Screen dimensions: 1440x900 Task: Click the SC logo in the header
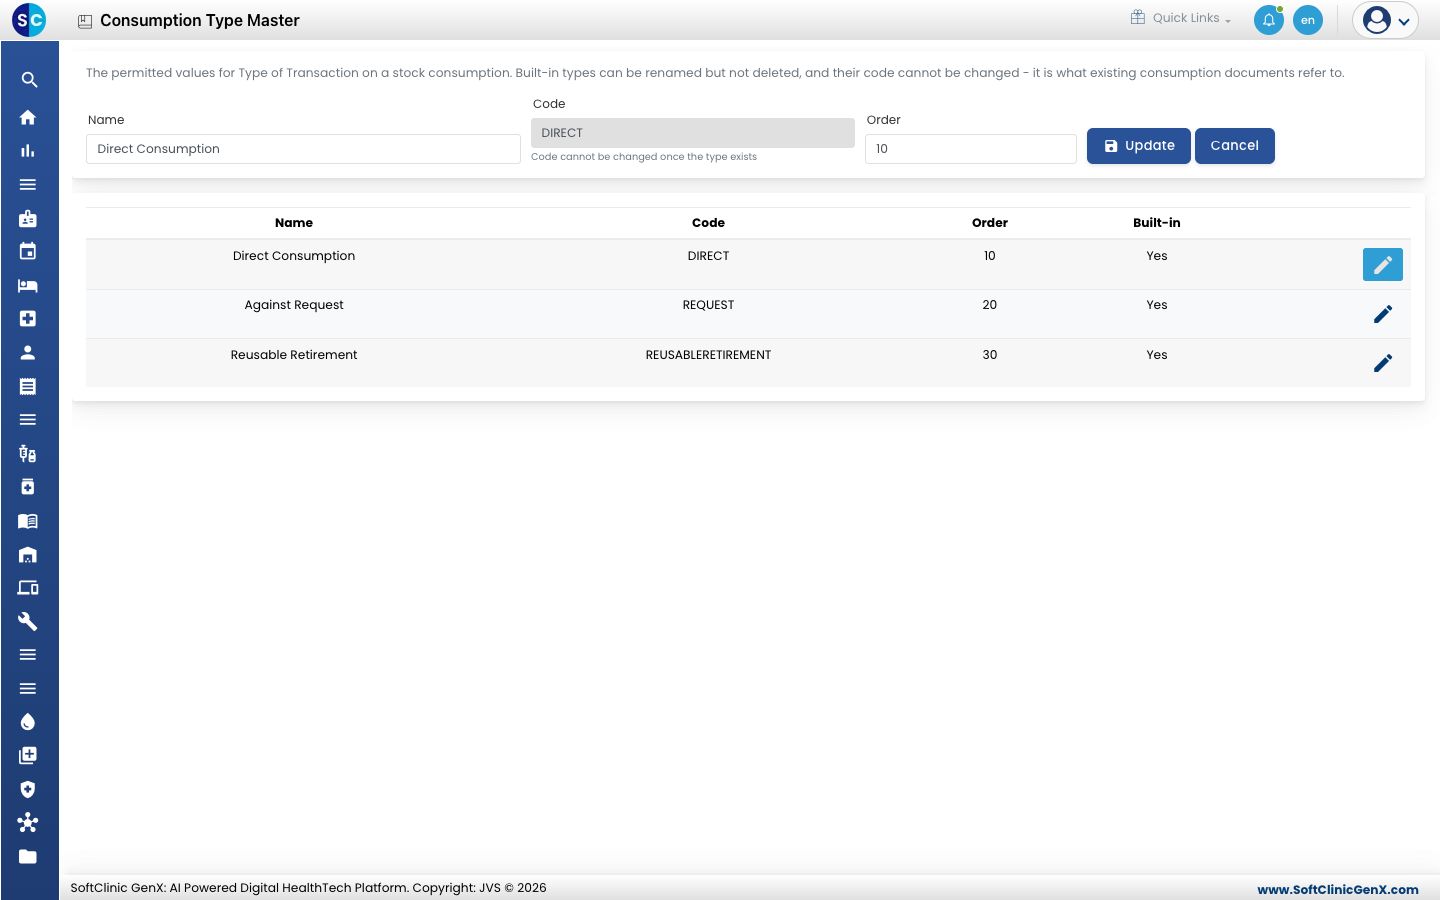pos(29,20)
